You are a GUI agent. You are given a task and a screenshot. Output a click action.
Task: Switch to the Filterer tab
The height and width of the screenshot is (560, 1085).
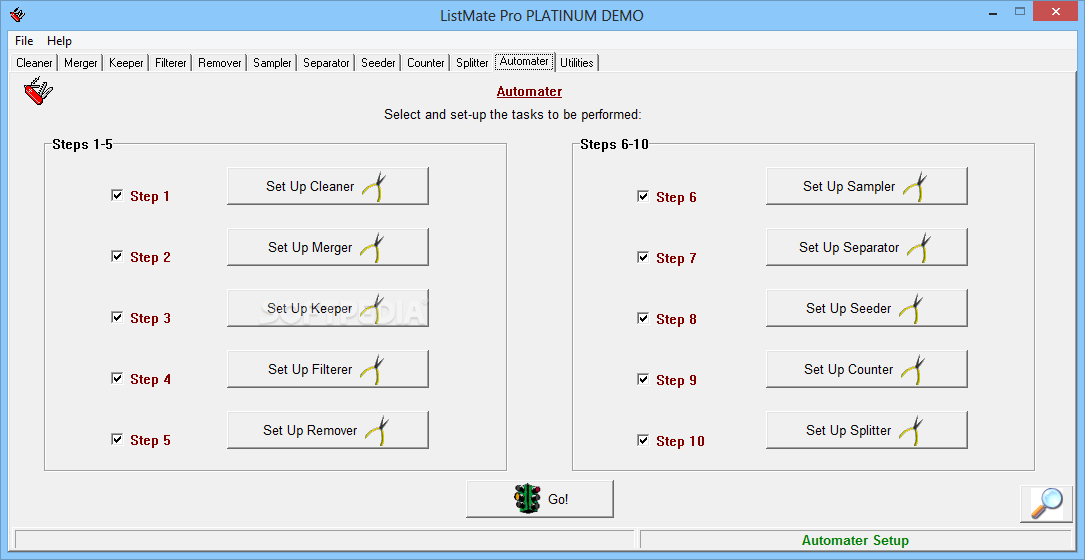click(171, 63)
